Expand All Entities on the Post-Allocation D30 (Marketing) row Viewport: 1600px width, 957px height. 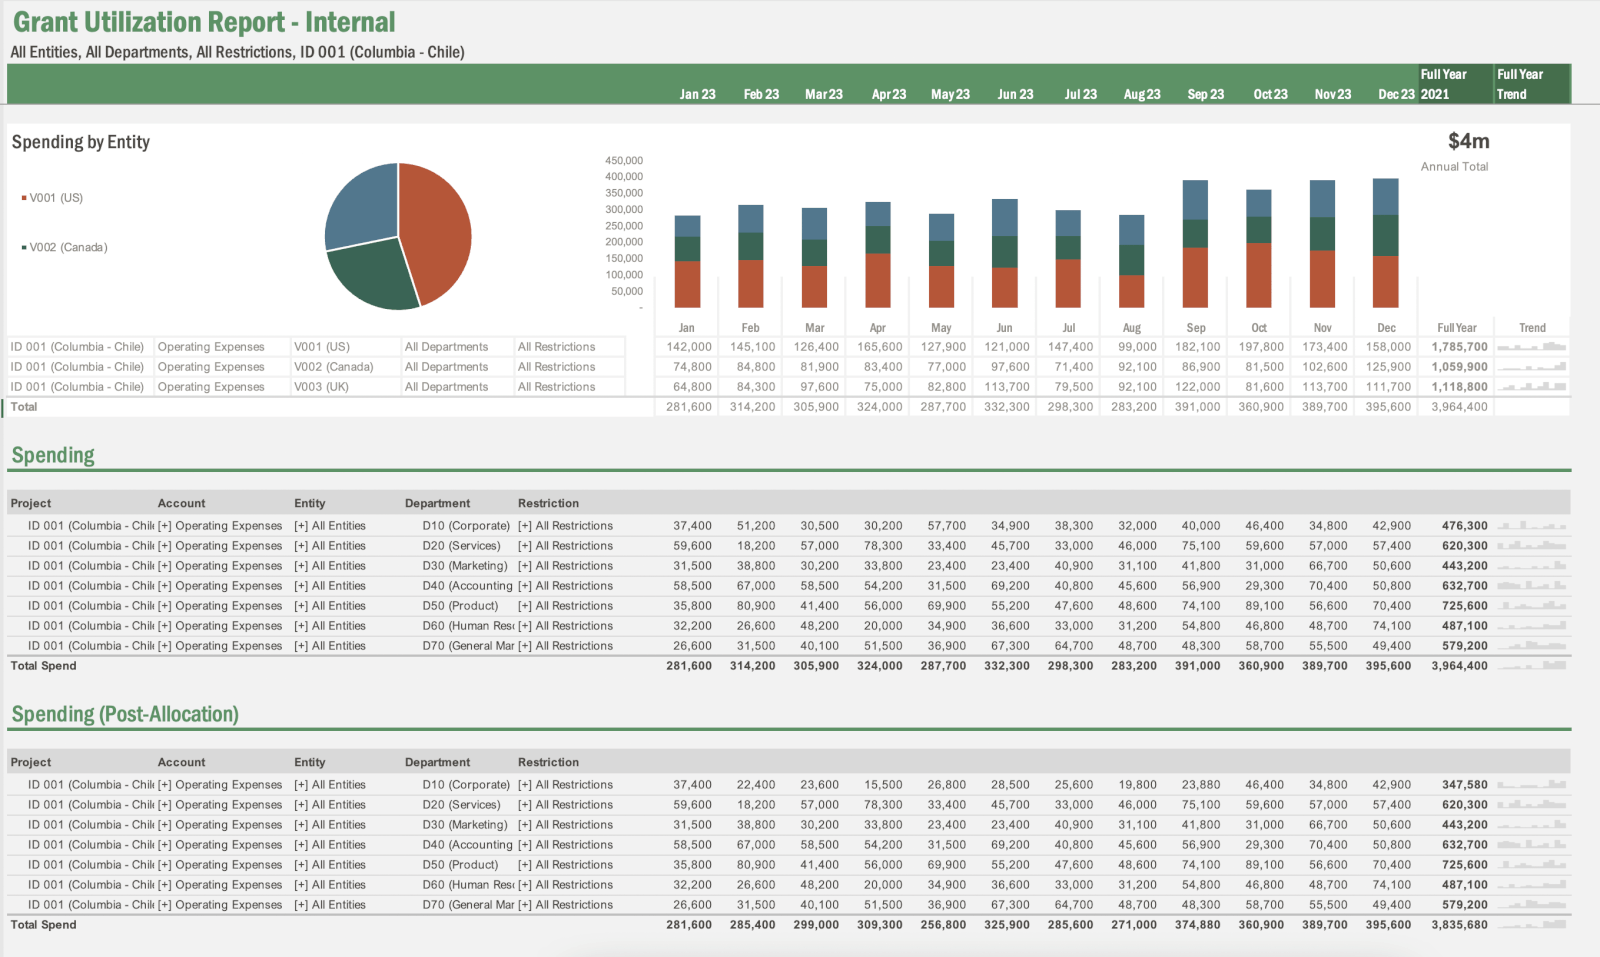pyautogui.click(x=300, y=825)
